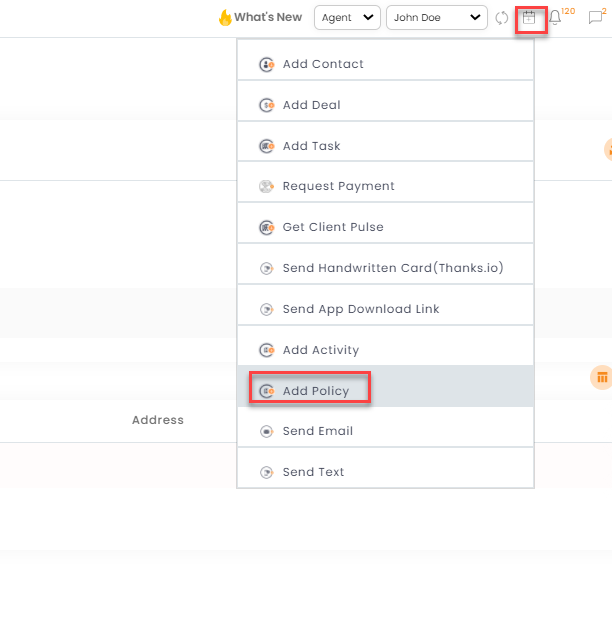
Task: Choose Send Handwritten Card (Thanks.io)
Action: pos(385,268)
